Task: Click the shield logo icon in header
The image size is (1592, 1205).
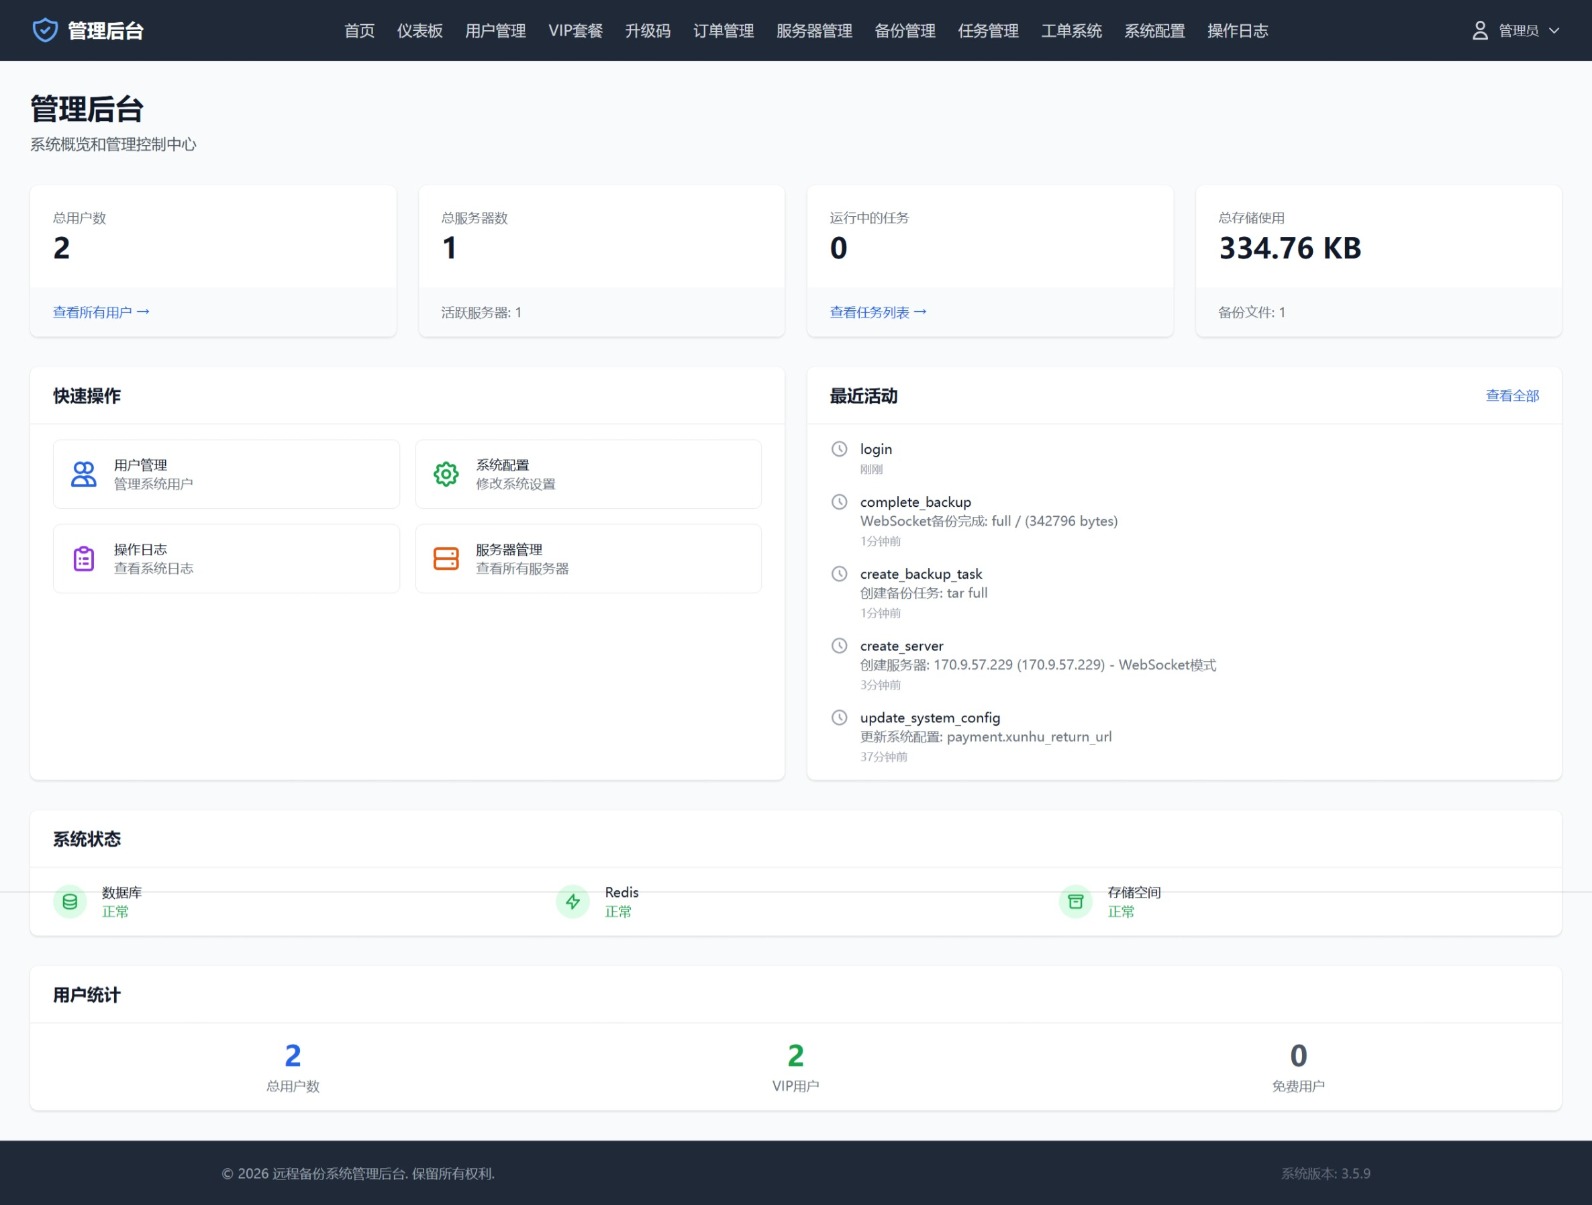Action: (45, 30)
